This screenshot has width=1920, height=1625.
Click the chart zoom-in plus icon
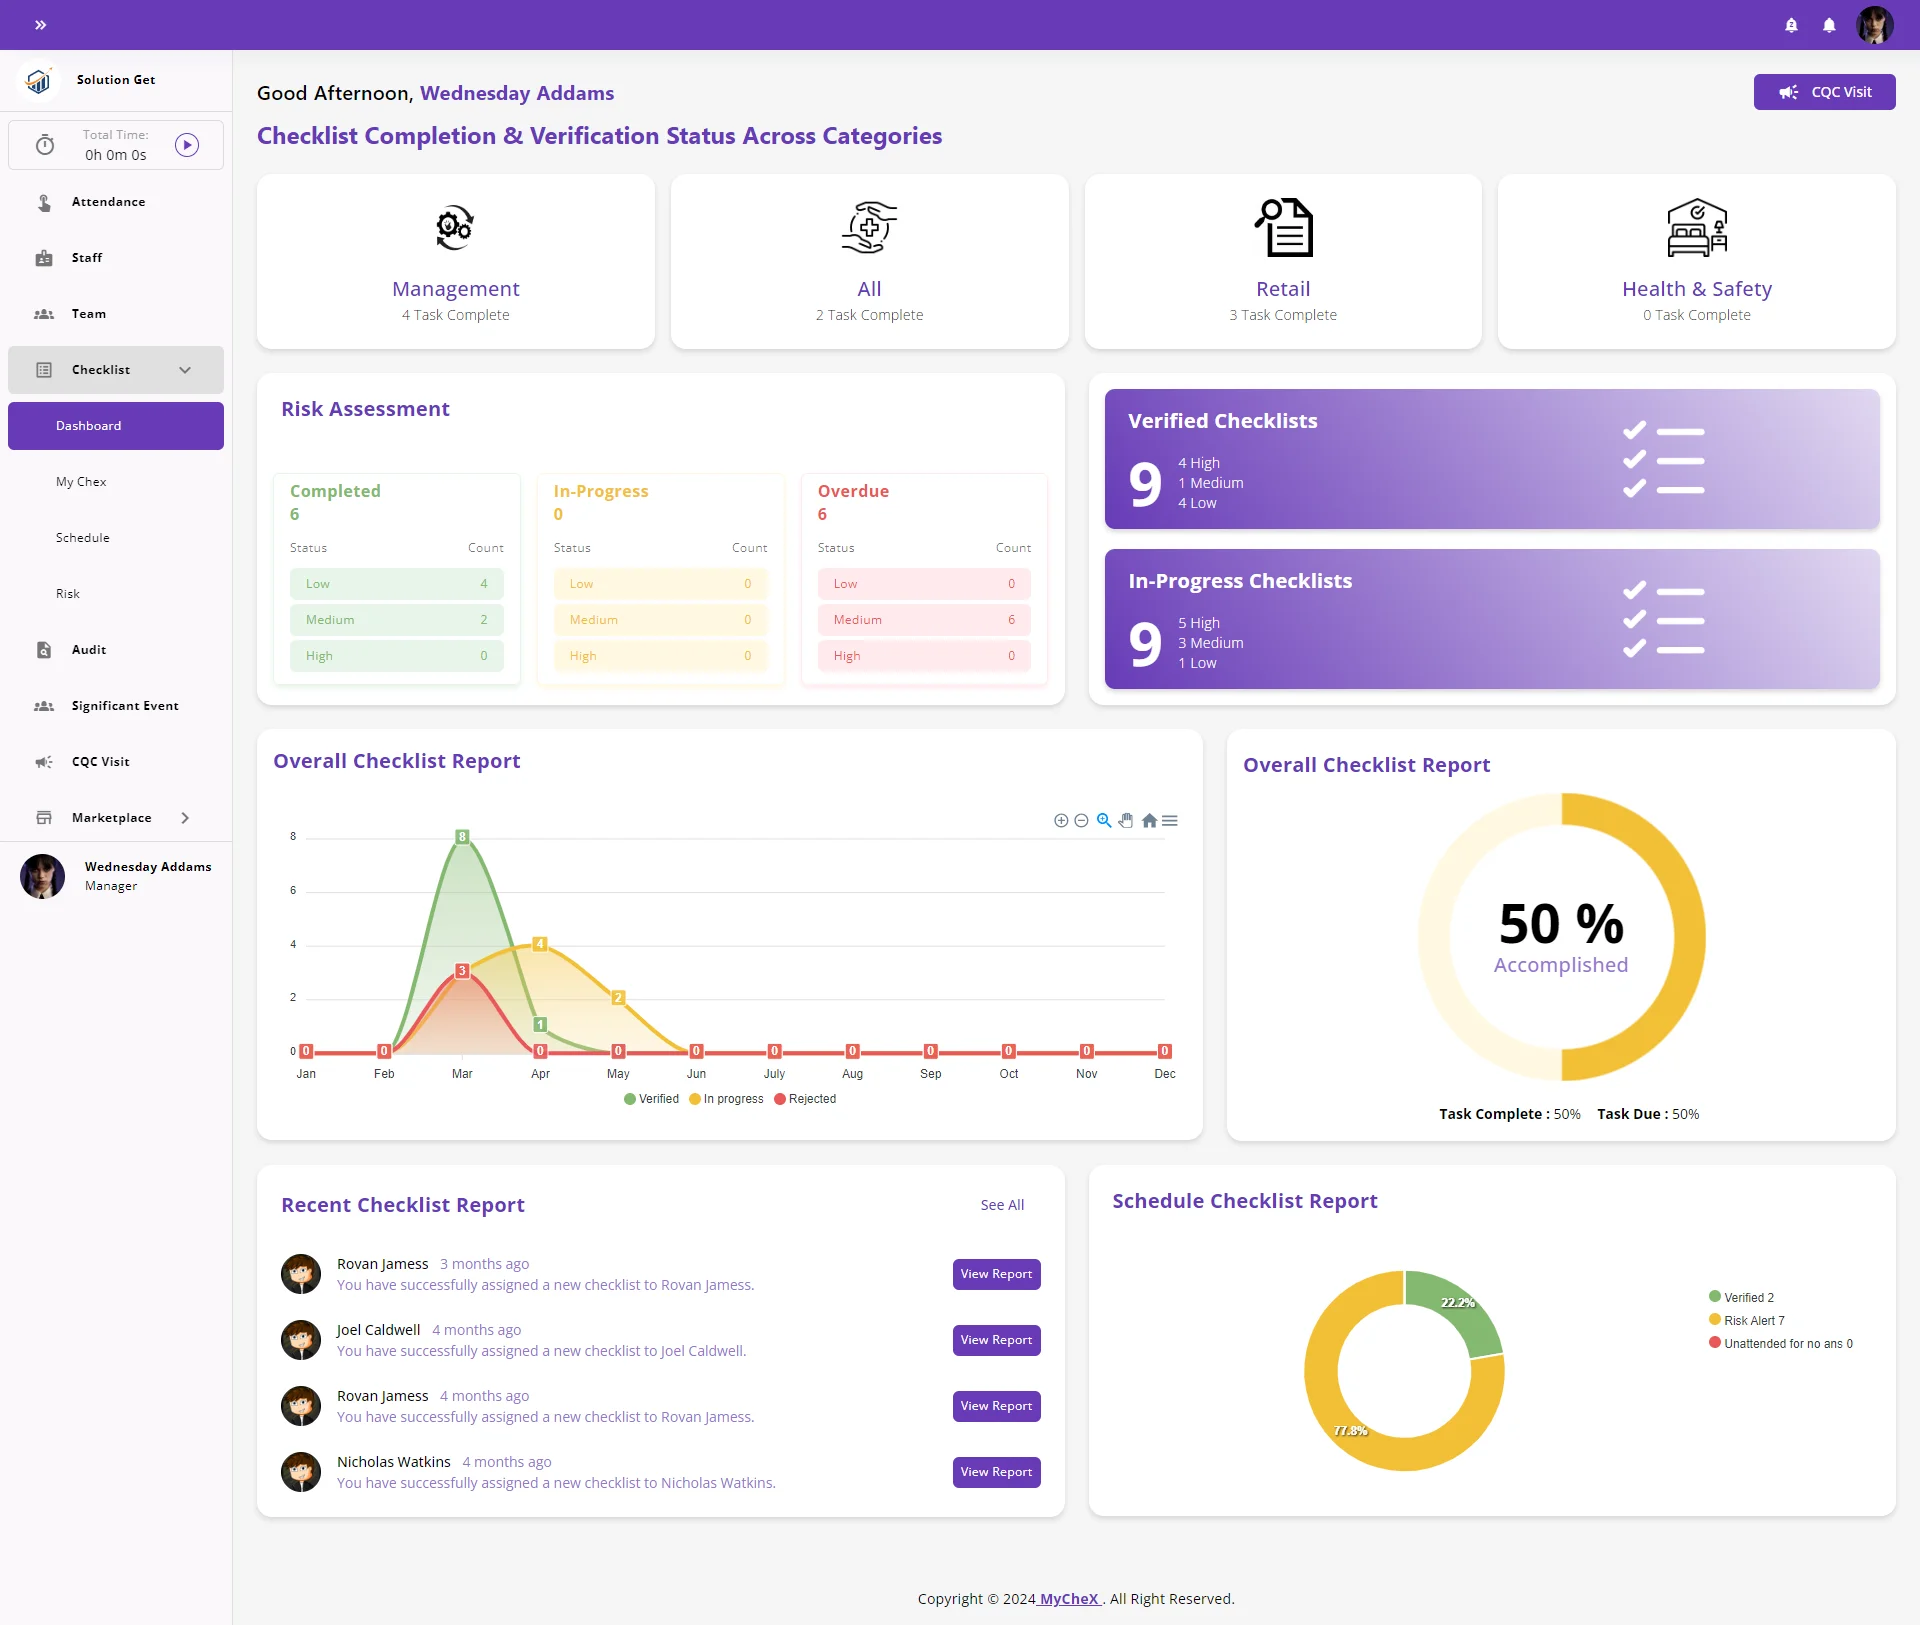pyautogui.click(x=1061, y=821)
